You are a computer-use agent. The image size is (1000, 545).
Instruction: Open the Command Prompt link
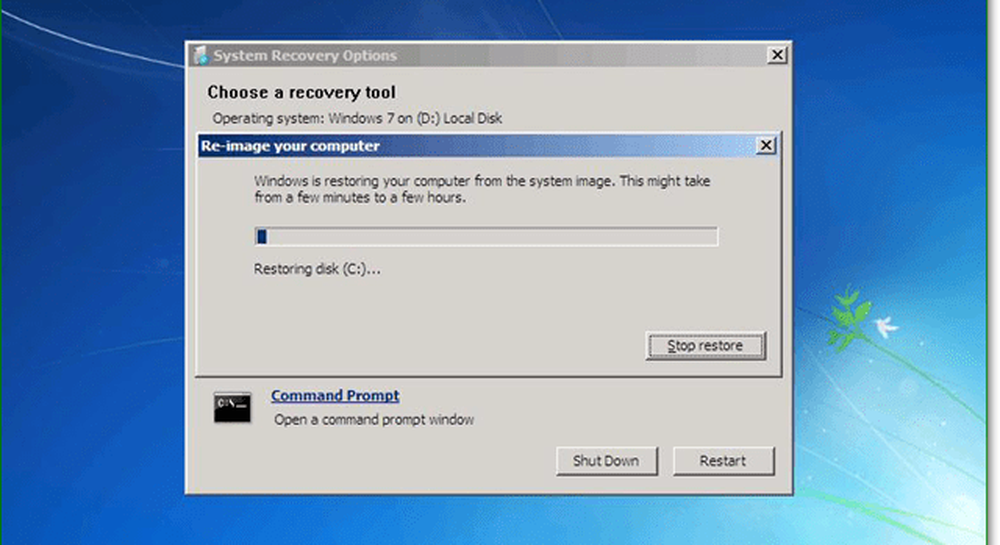click(x=335, y=395)
